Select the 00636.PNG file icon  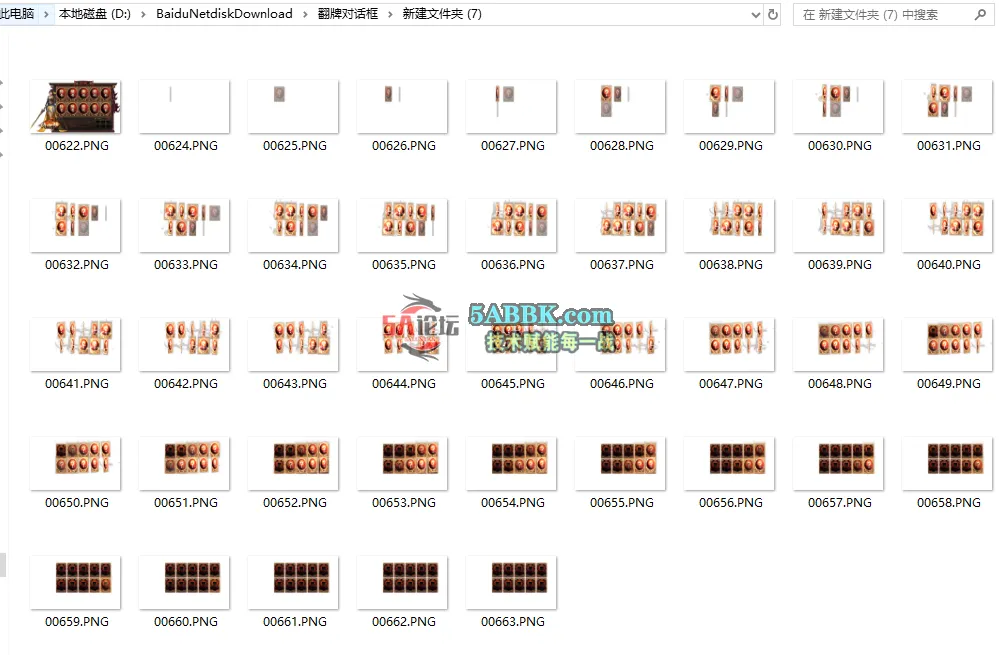(x=512, y=226)
